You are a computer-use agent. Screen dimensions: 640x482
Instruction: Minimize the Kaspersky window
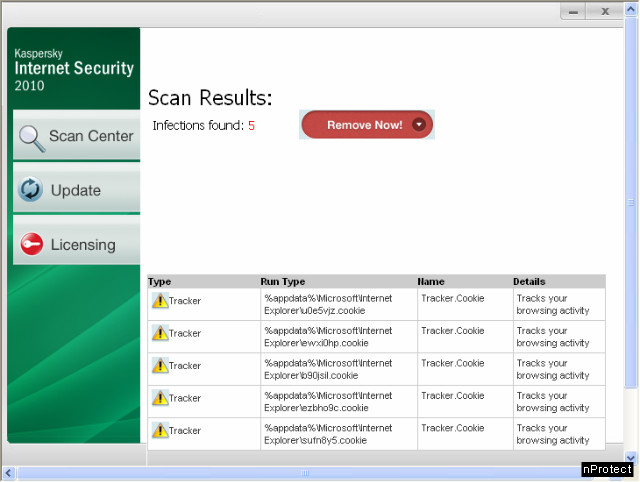573,11
